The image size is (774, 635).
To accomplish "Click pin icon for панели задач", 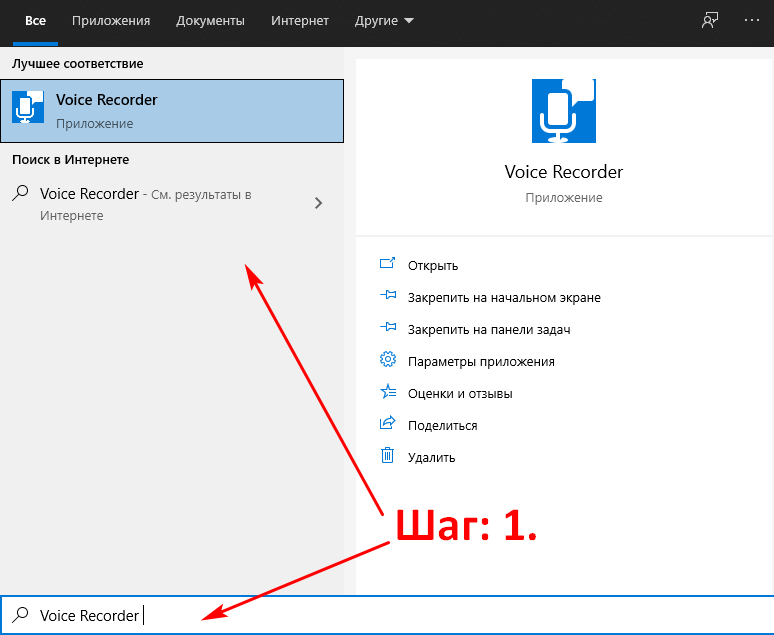I will [388, 327].
